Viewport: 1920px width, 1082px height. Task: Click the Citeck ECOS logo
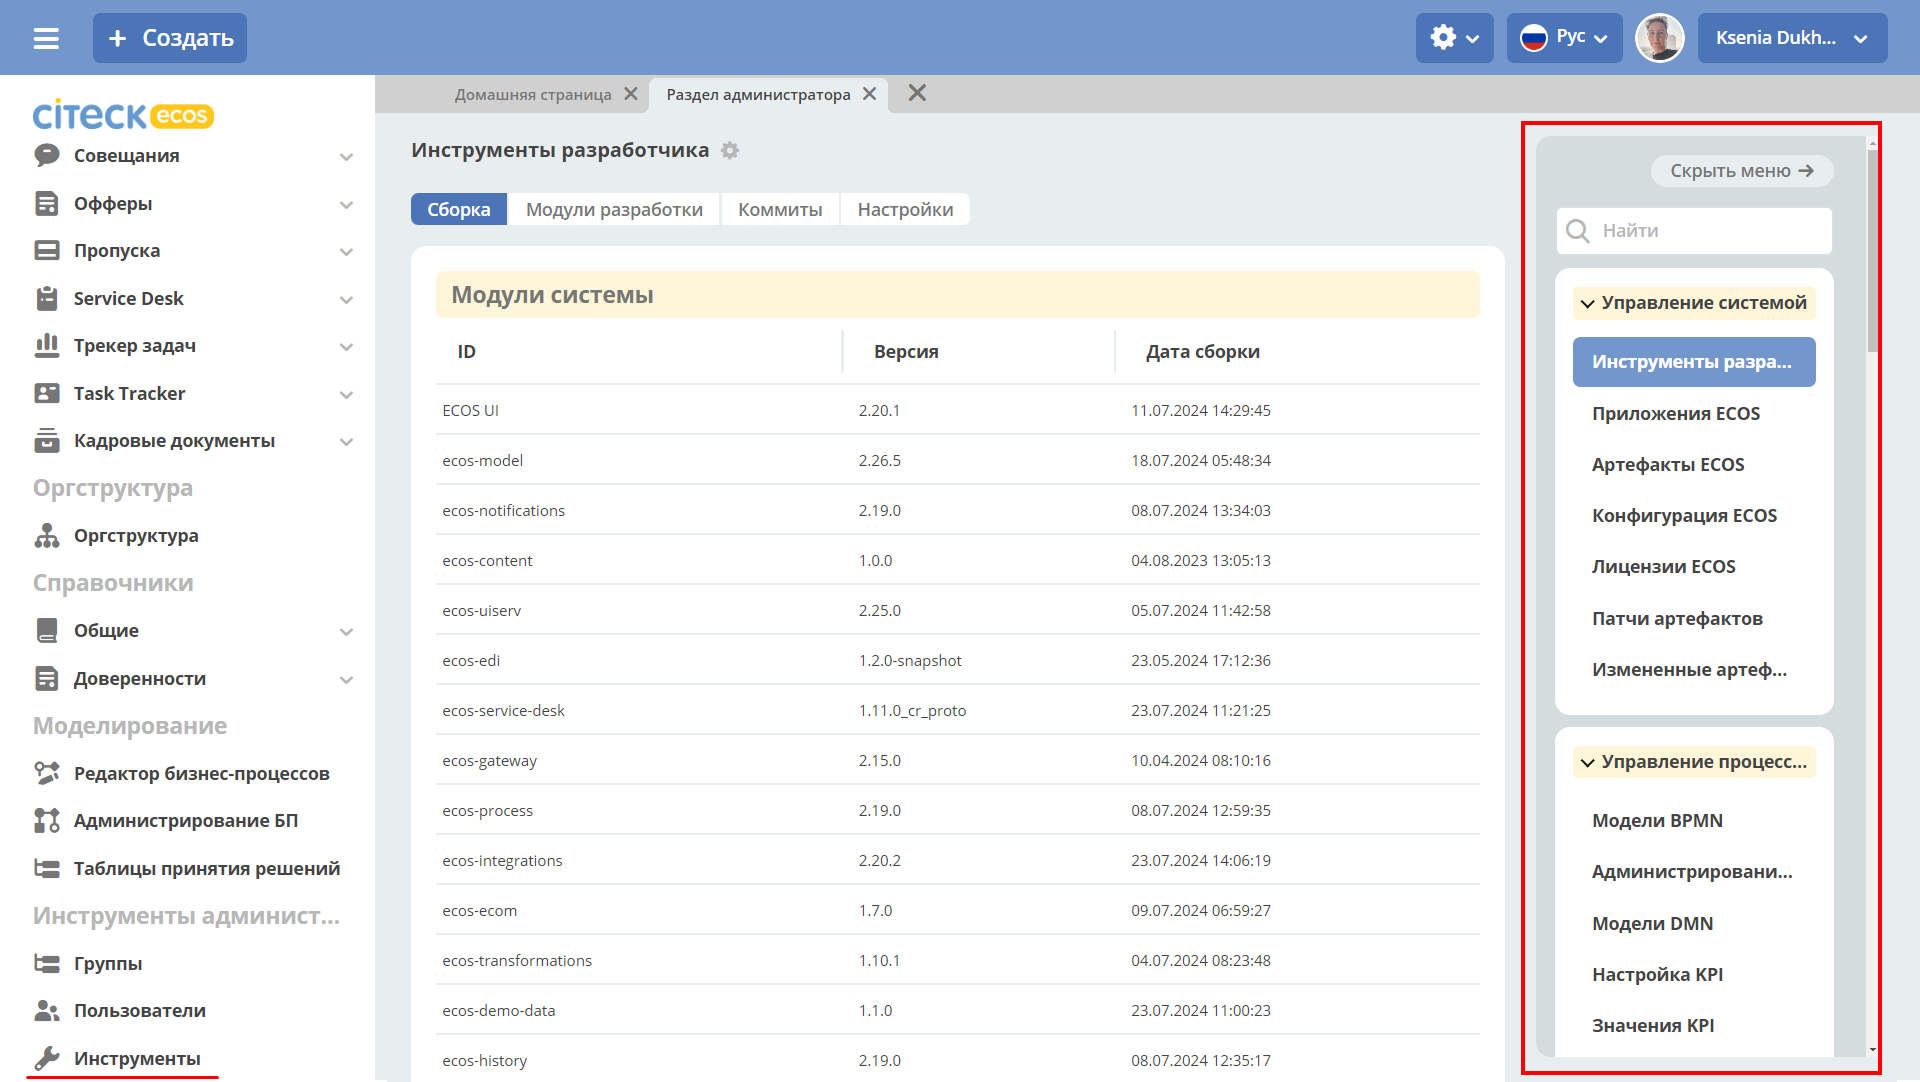(x=123, y=115)
